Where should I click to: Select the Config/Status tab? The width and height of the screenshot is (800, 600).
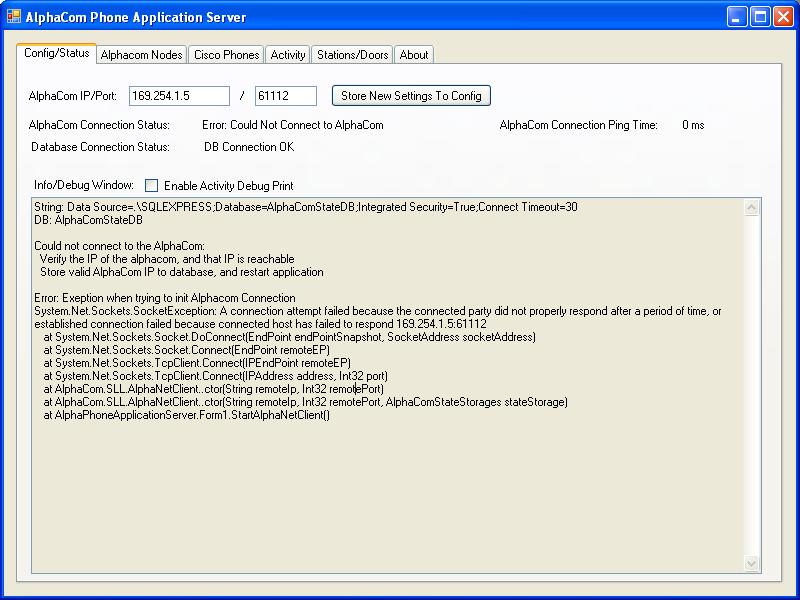56,53
